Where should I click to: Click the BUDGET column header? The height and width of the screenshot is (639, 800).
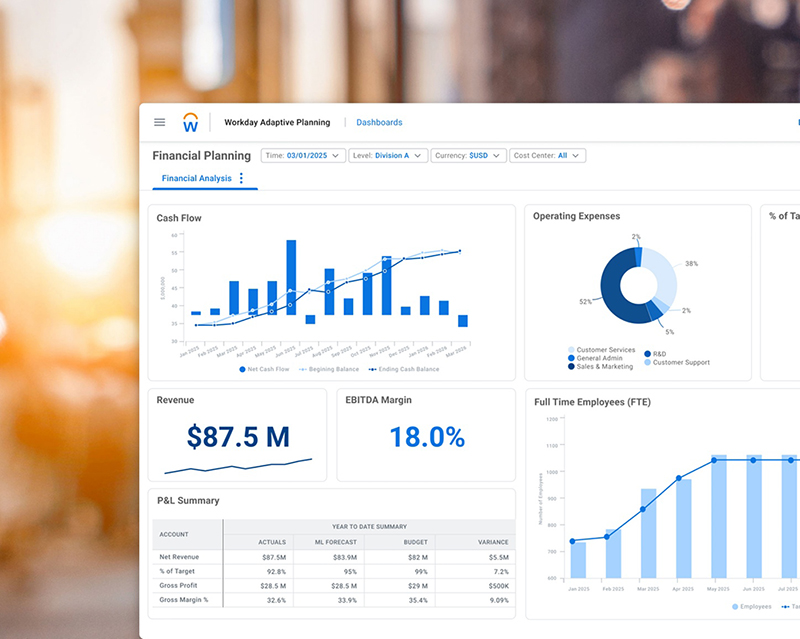pyautogui.click(x=415, y=542)
